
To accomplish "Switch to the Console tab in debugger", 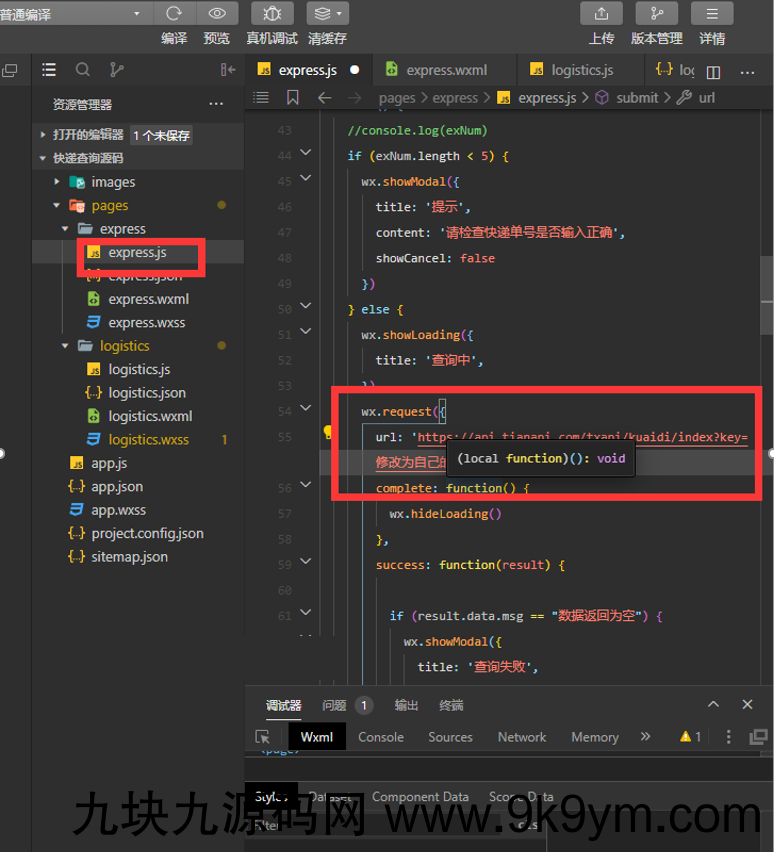I will [x=381, y=737].
